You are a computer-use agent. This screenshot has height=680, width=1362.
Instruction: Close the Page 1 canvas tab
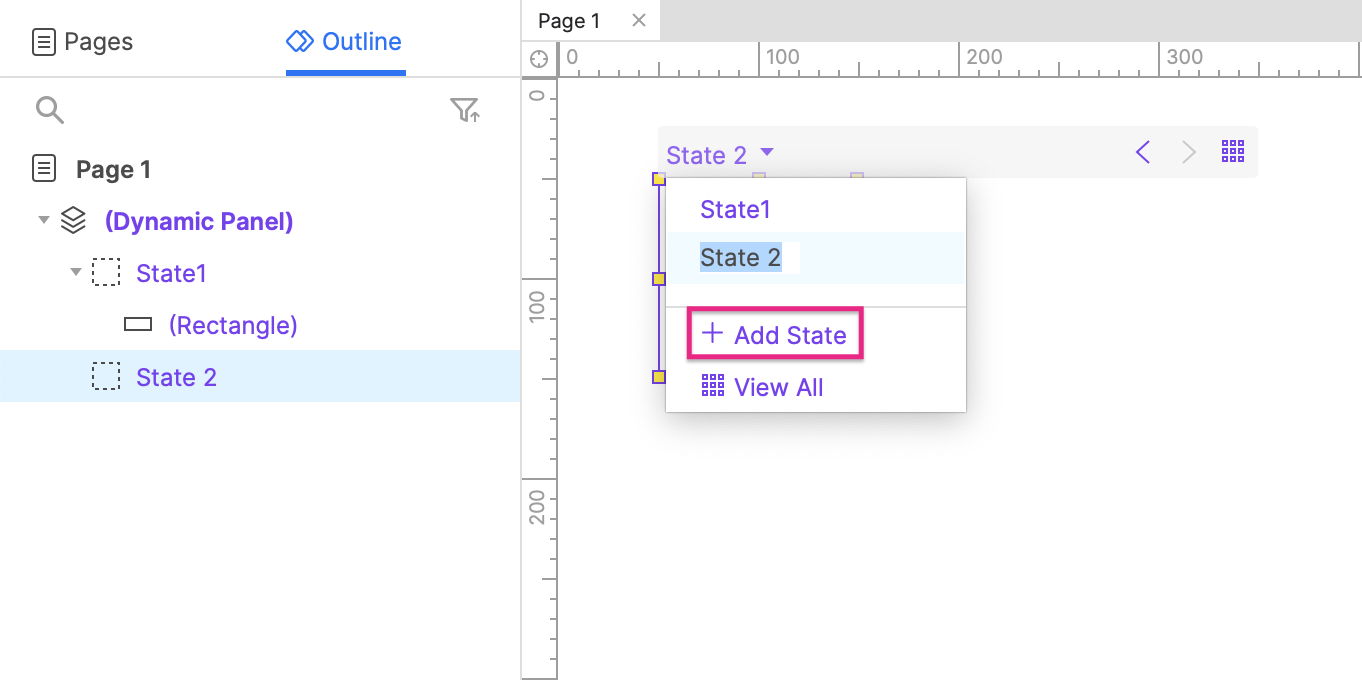(639, 21)
